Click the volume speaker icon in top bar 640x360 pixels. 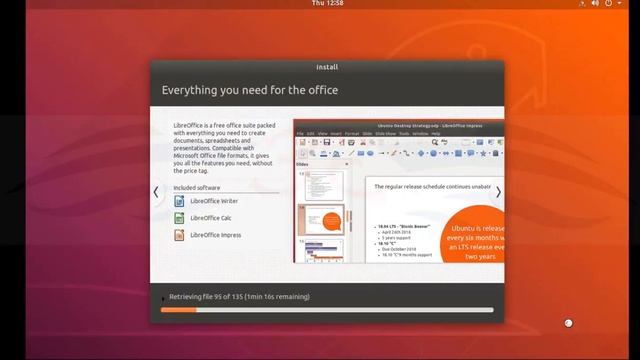tap(596, 3)
